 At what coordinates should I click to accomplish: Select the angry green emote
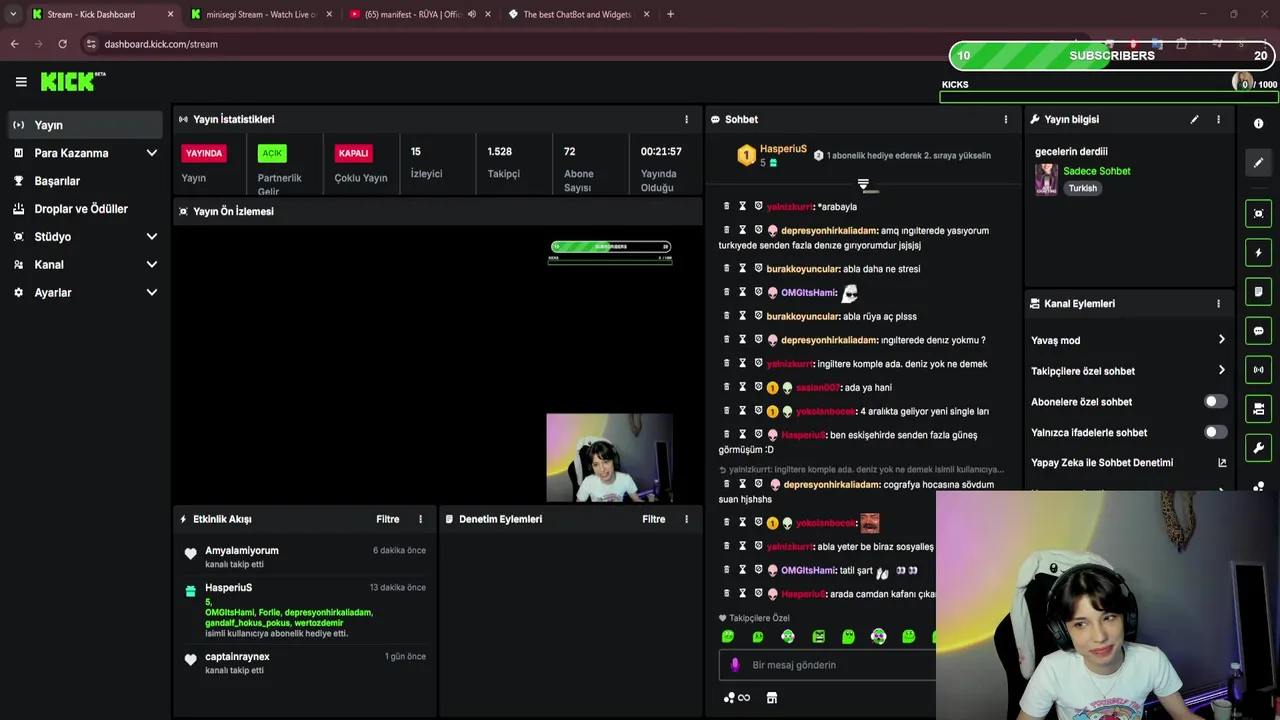pyautogui.click(x=818, y=637)
